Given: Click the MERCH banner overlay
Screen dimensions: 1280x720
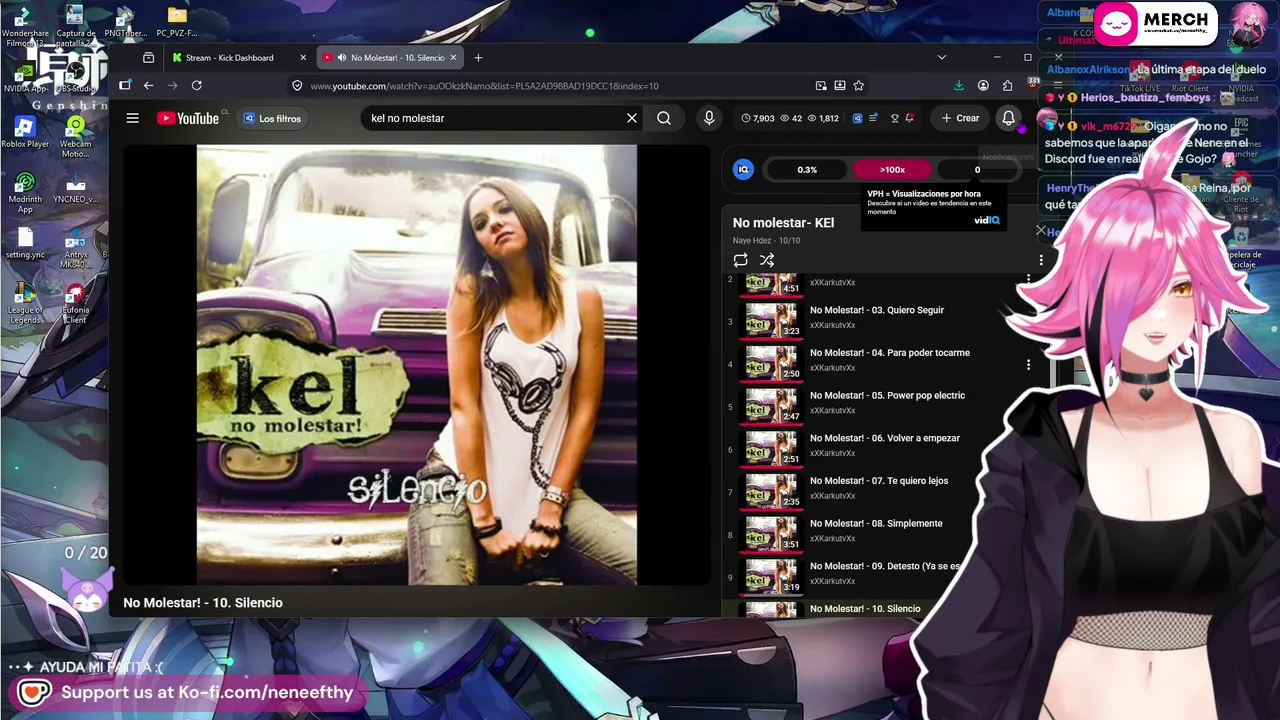Looking at the screenshot, I should (1156, 23).
